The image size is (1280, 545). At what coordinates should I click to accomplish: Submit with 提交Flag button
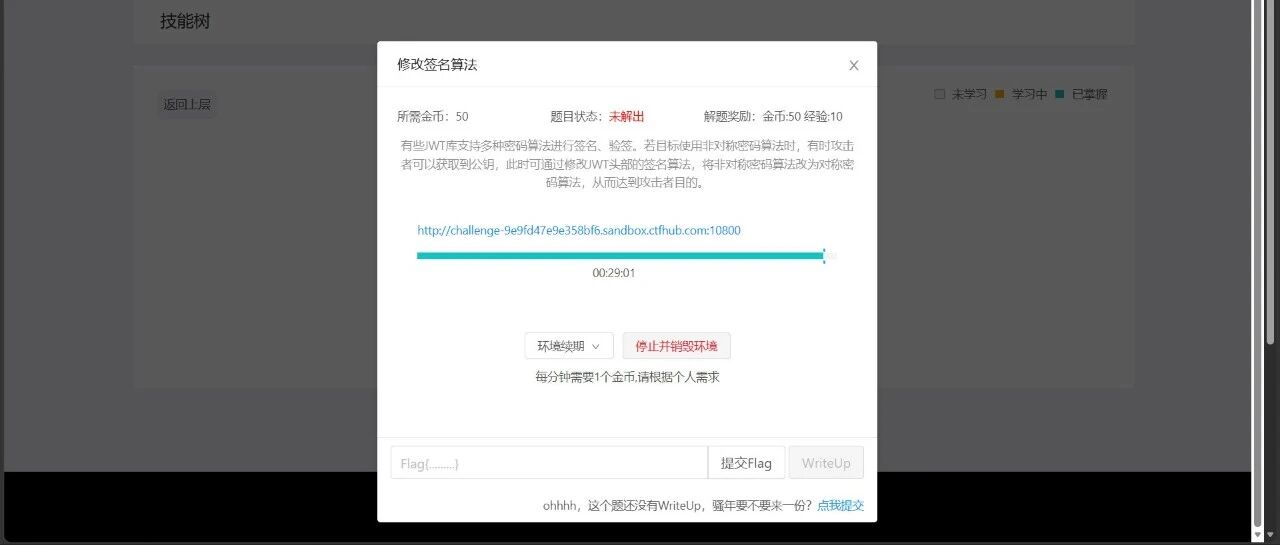746,463
